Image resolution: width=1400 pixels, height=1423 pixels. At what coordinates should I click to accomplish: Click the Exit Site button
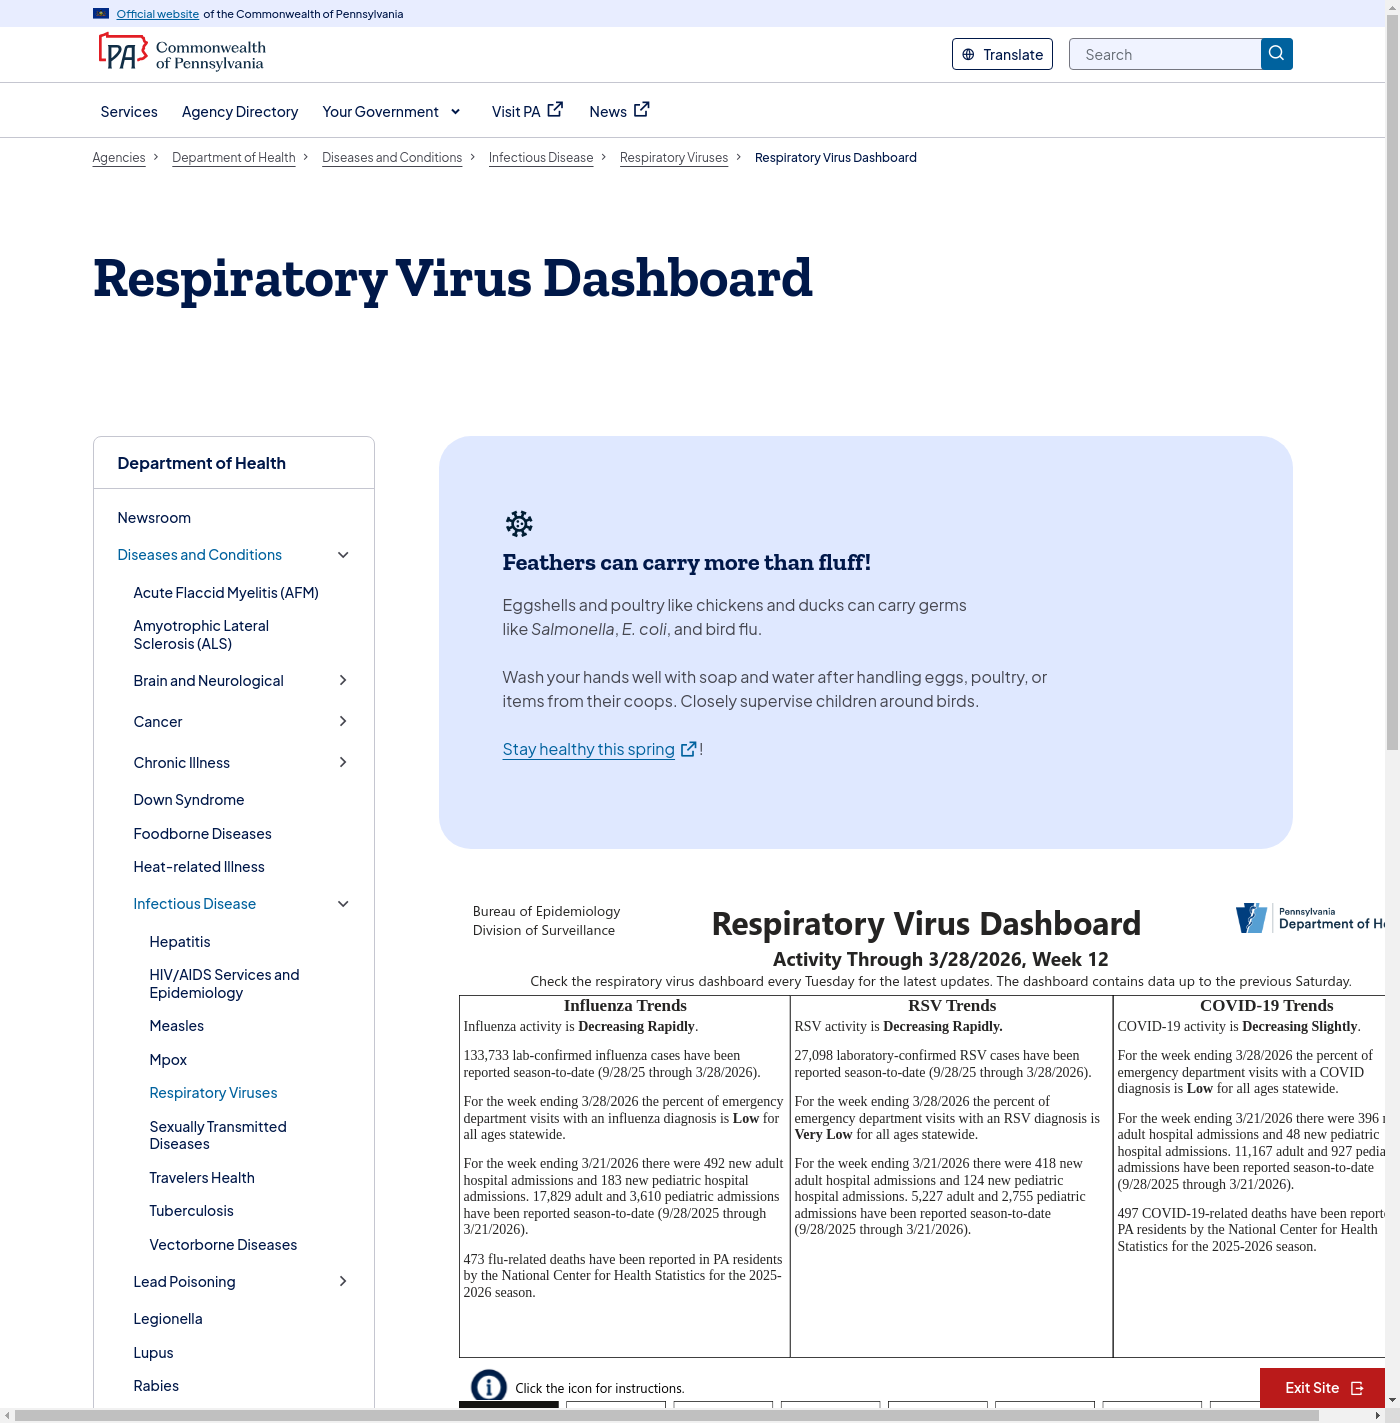pos(1322,1387)
